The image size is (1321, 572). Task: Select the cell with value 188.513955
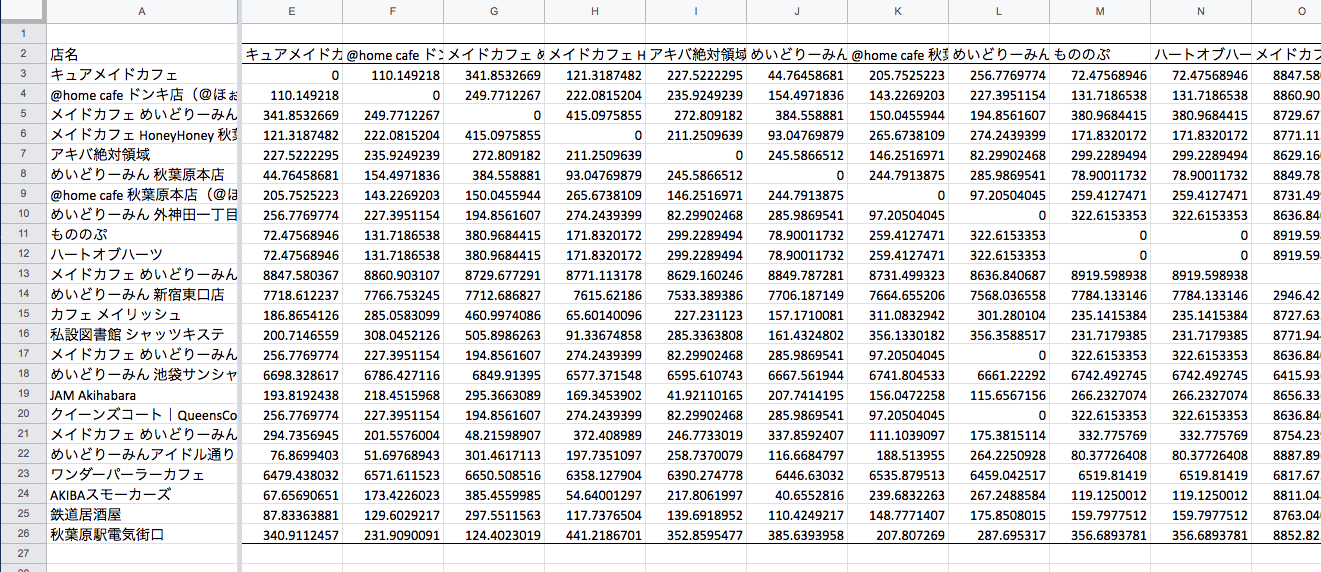[x=897, y=454]
